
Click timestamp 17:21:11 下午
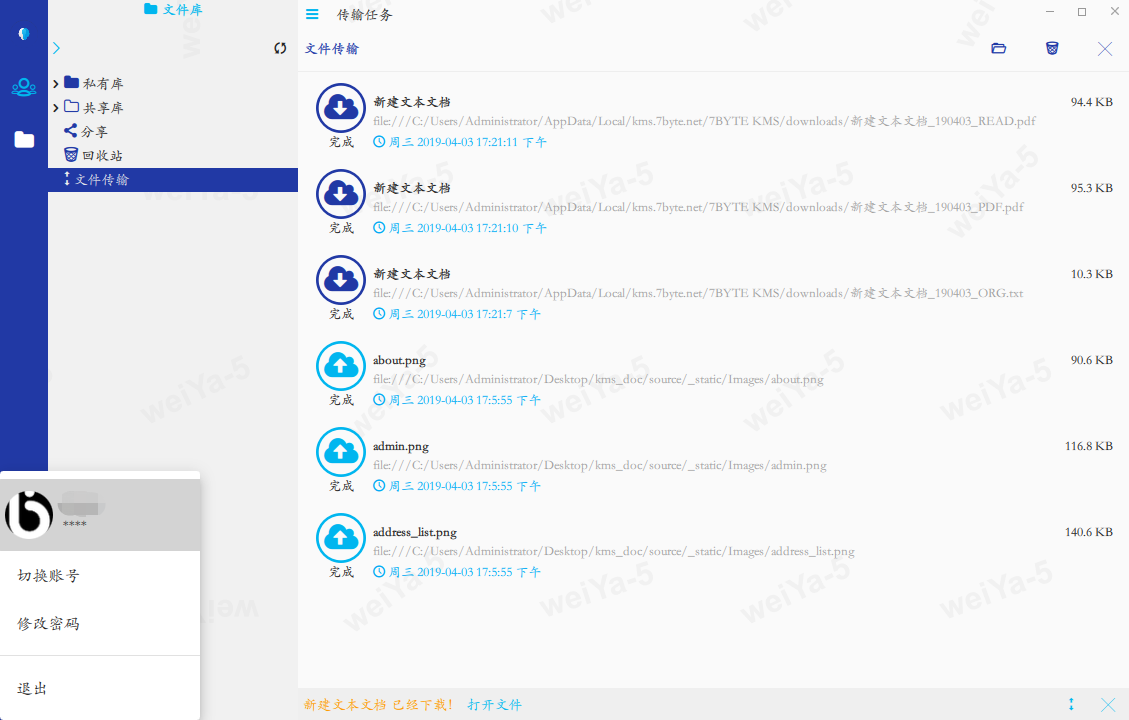point(459,142)
